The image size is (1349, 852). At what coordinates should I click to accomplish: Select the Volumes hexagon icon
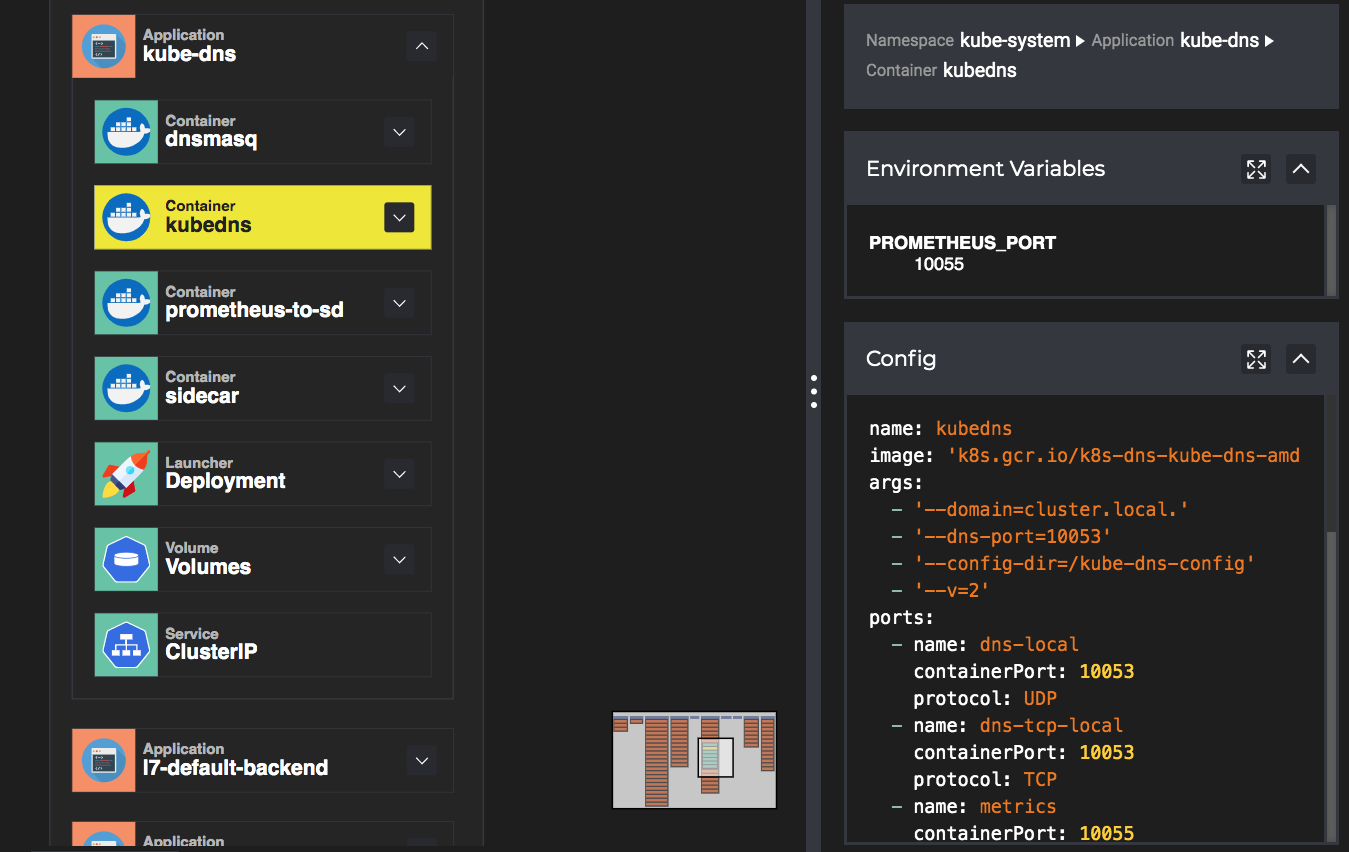126,559
